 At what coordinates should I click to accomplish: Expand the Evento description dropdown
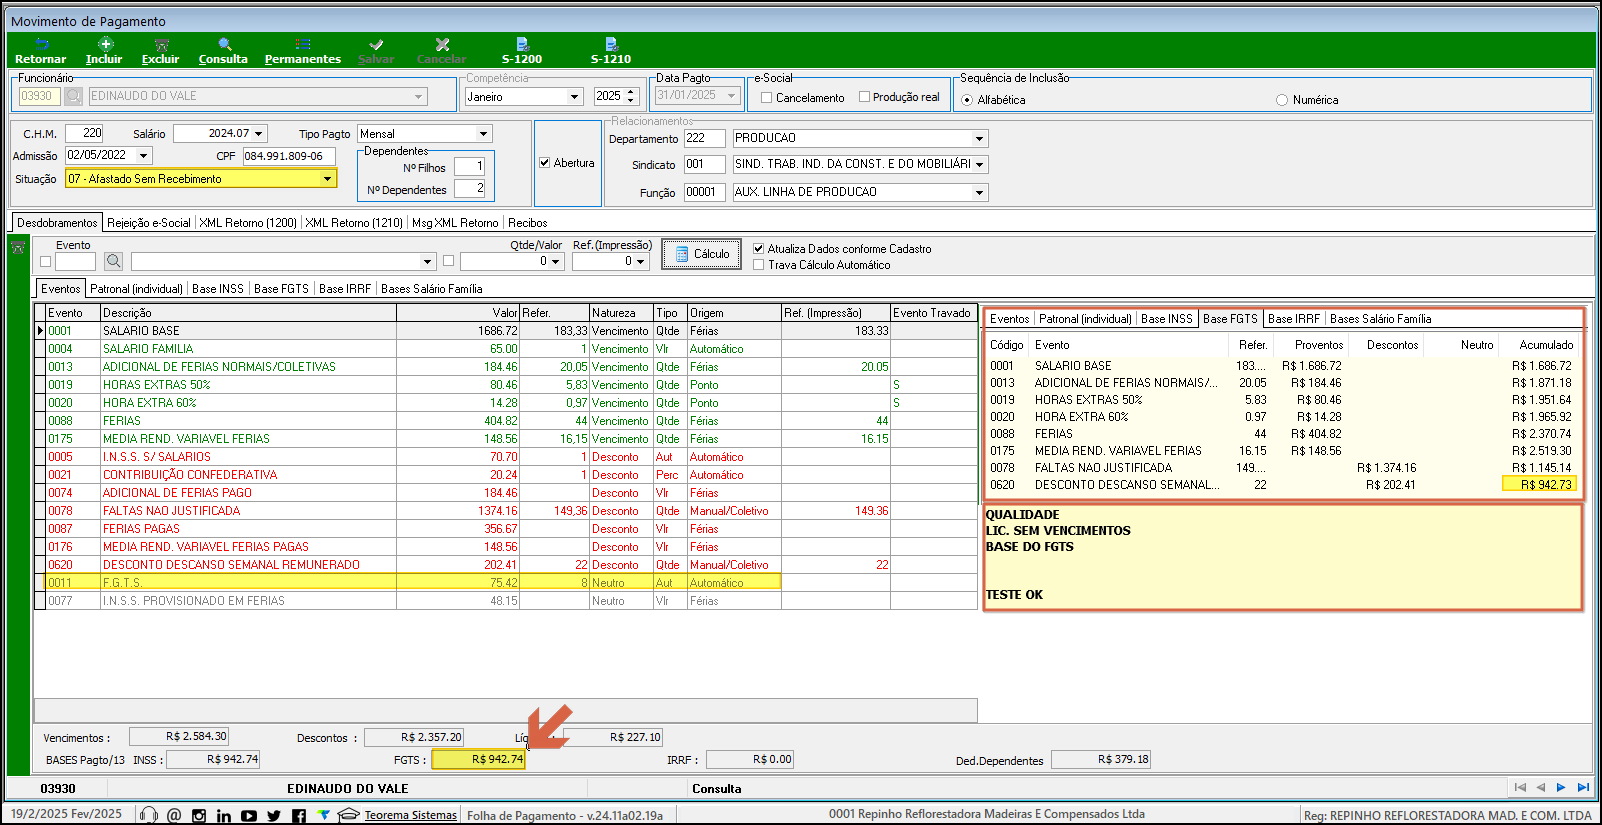[428, 261]
